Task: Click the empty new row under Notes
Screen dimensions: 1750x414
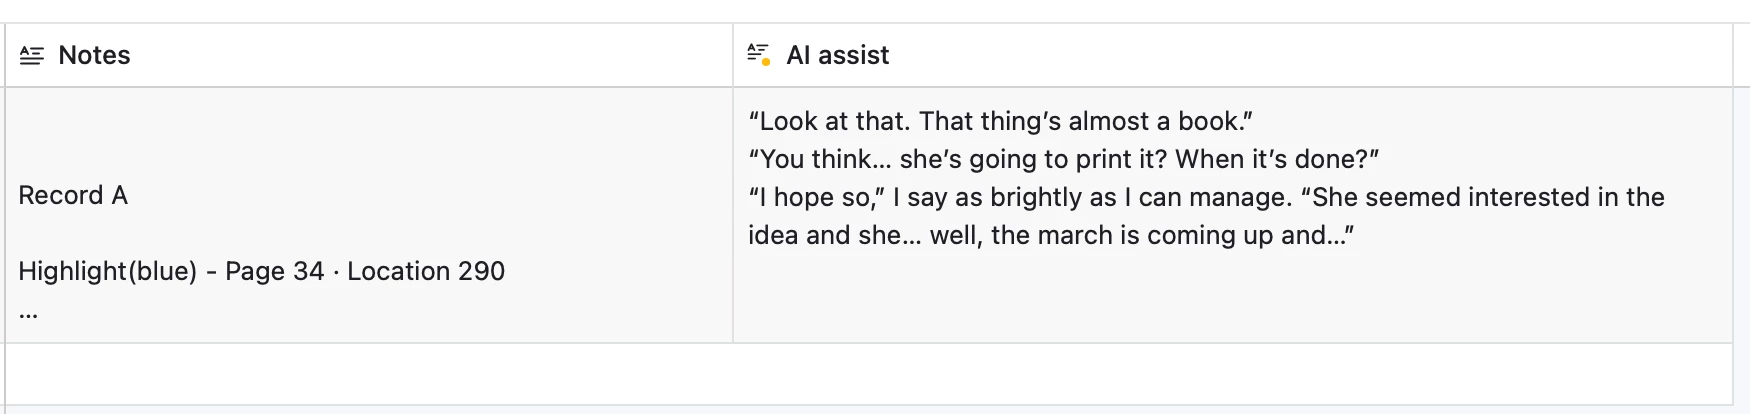Action: coord(369,374)
